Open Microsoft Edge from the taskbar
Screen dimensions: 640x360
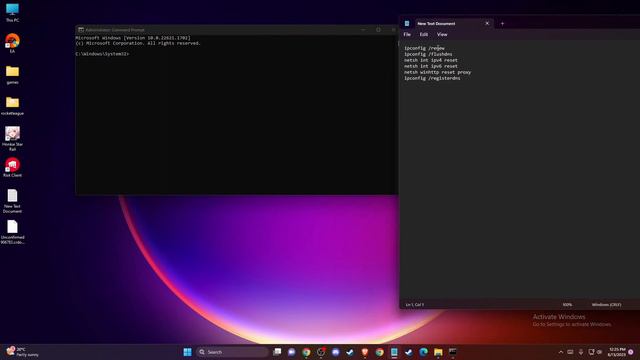coord(423,352)
